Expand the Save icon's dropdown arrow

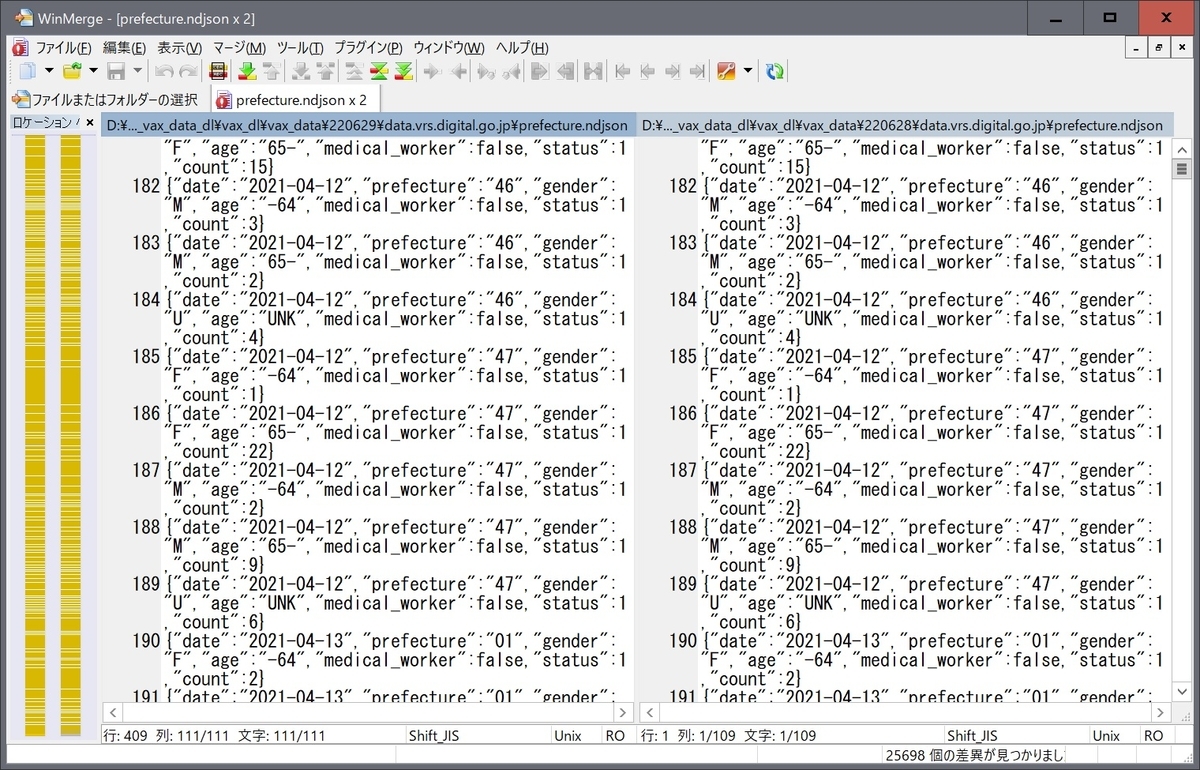pos(138,71)
